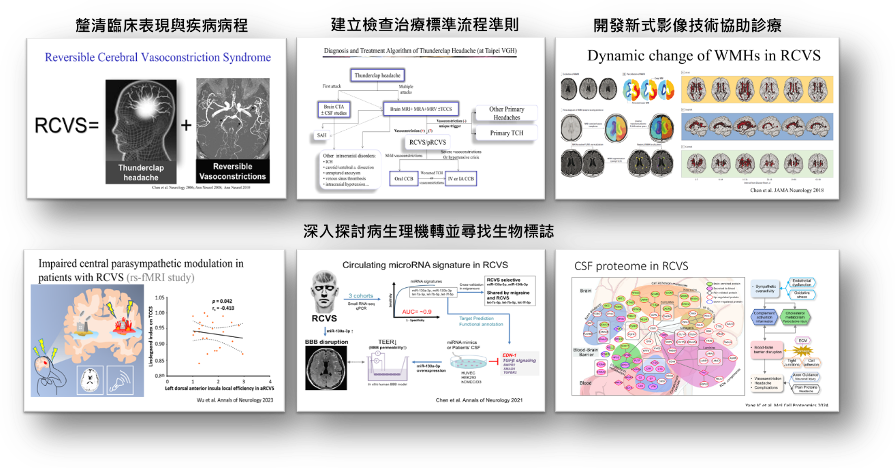The width and height of the screenshot is (895, 468).
Task: Click the "Primary TCH" box
Action: (506, 133)
